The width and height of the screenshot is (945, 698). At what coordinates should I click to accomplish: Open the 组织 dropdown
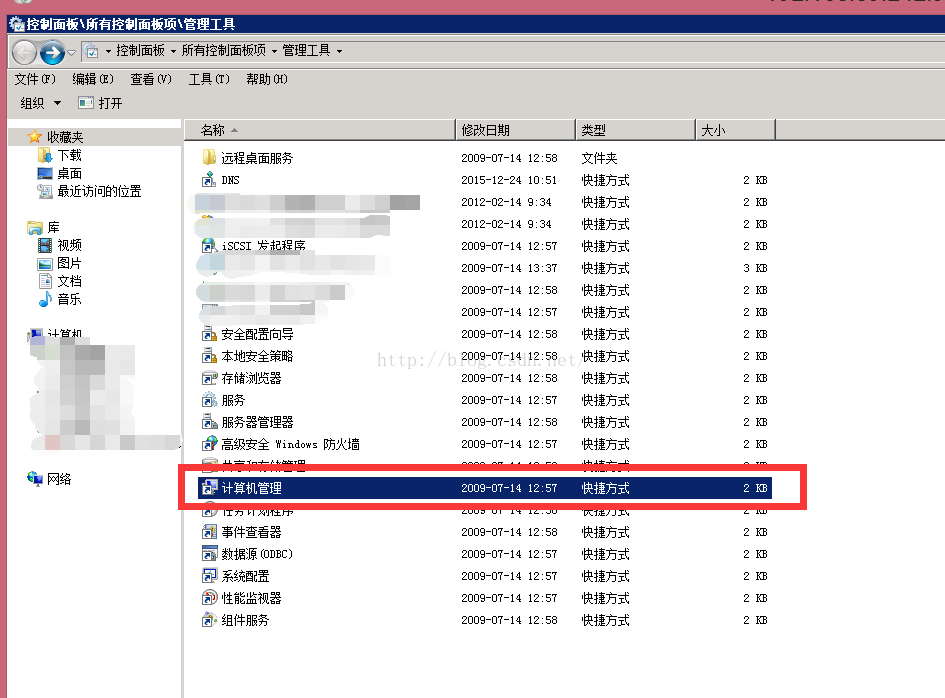[x=41, y=103]
